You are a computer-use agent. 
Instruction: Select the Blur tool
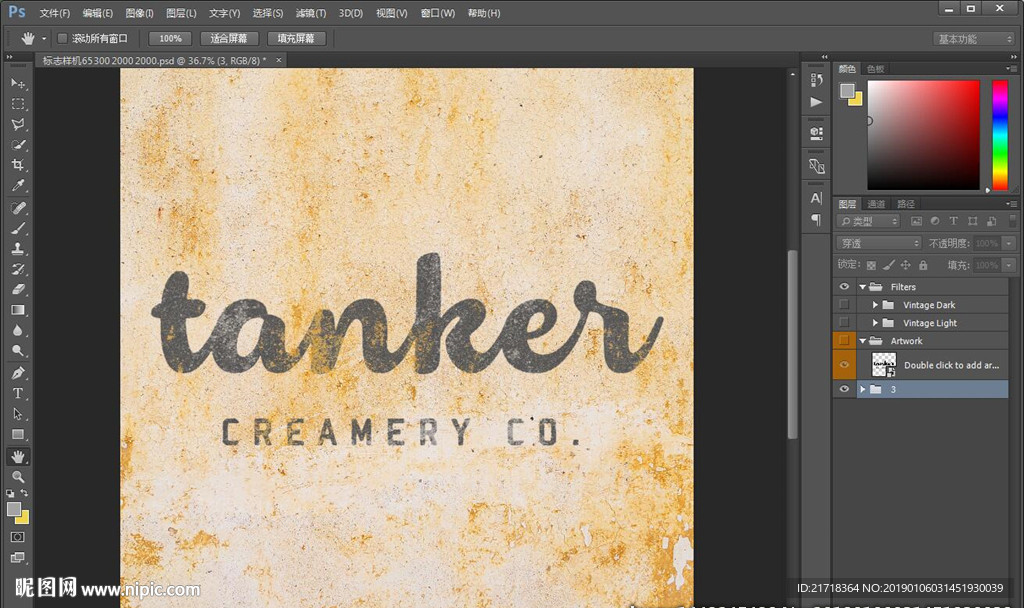coord(18,330)
